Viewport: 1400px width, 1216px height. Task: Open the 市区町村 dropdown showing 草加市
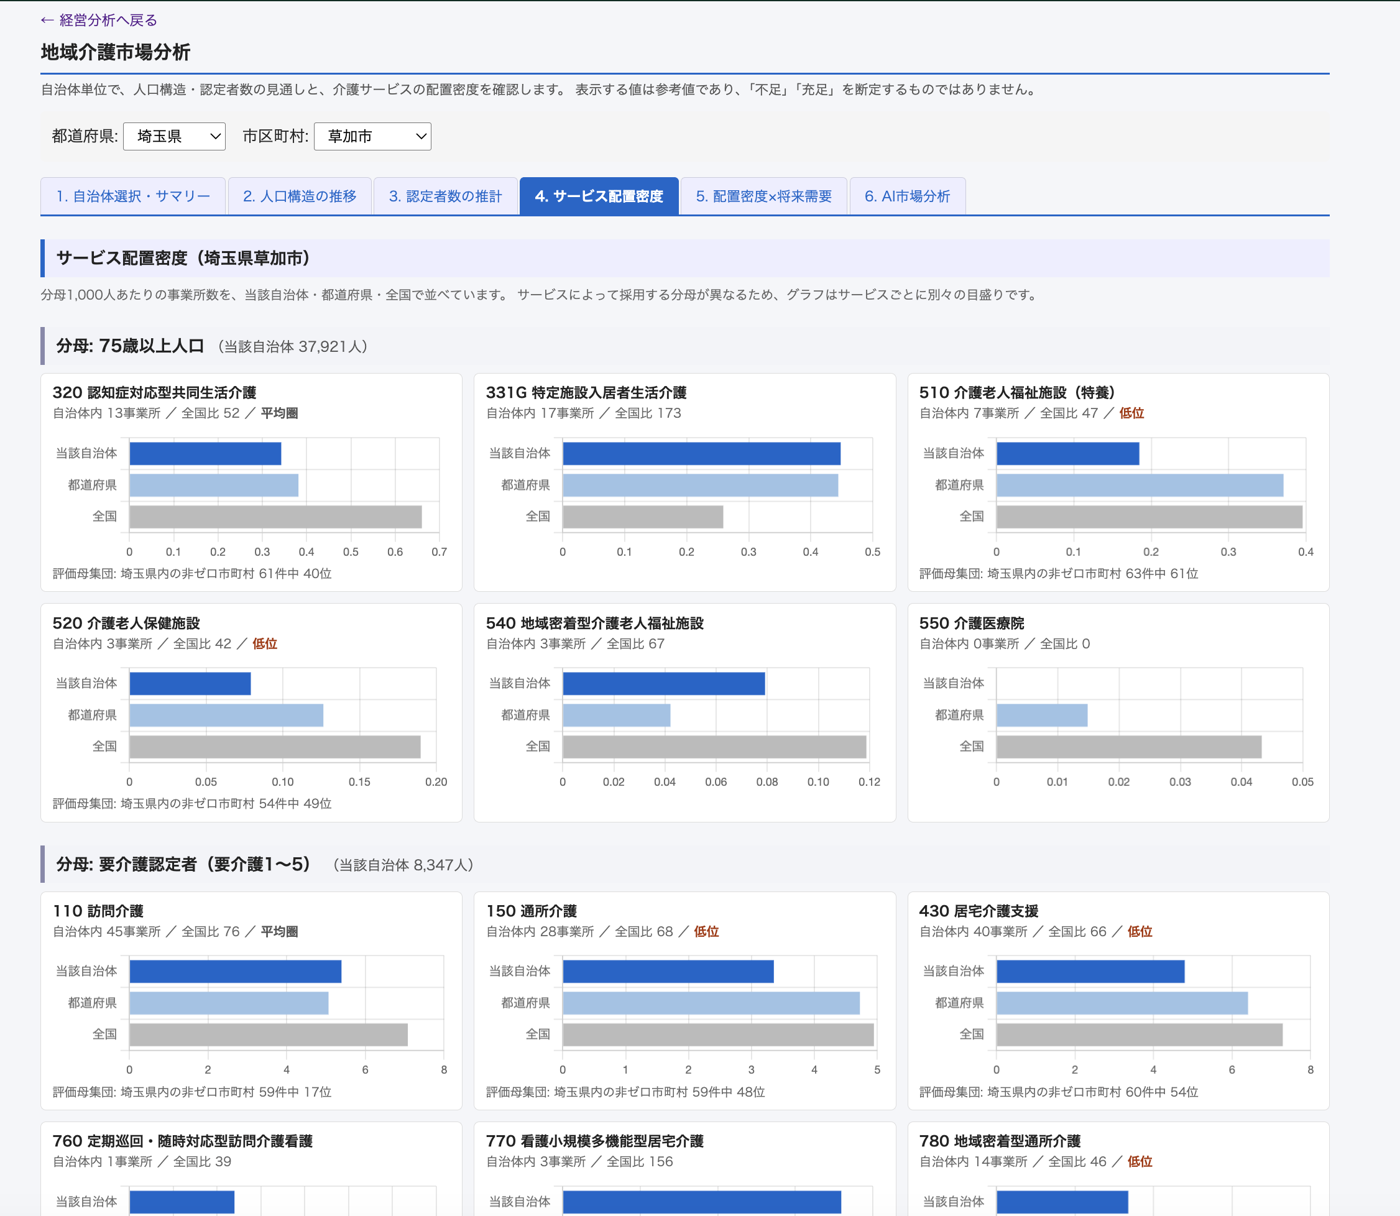pyautogui.click(x=372, y=136)
